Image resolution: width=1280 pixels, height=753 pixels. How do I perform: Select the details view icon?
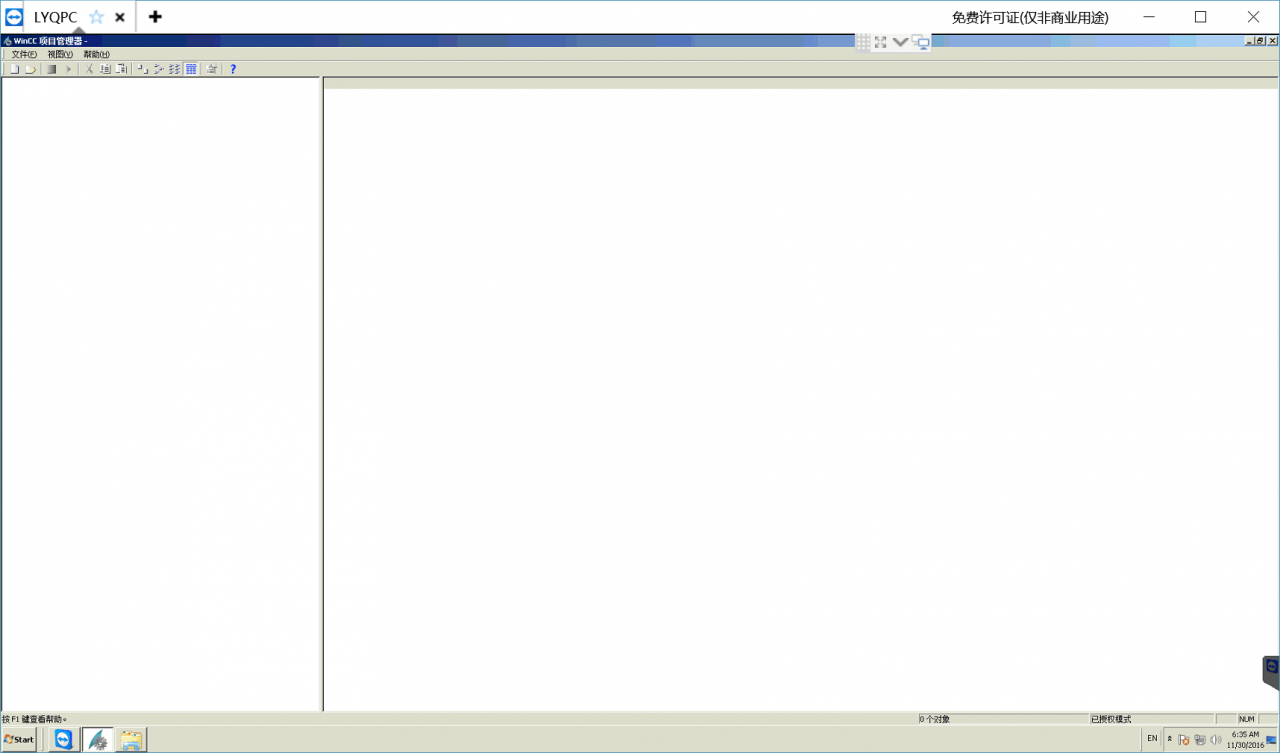click(x=190, y=69)
